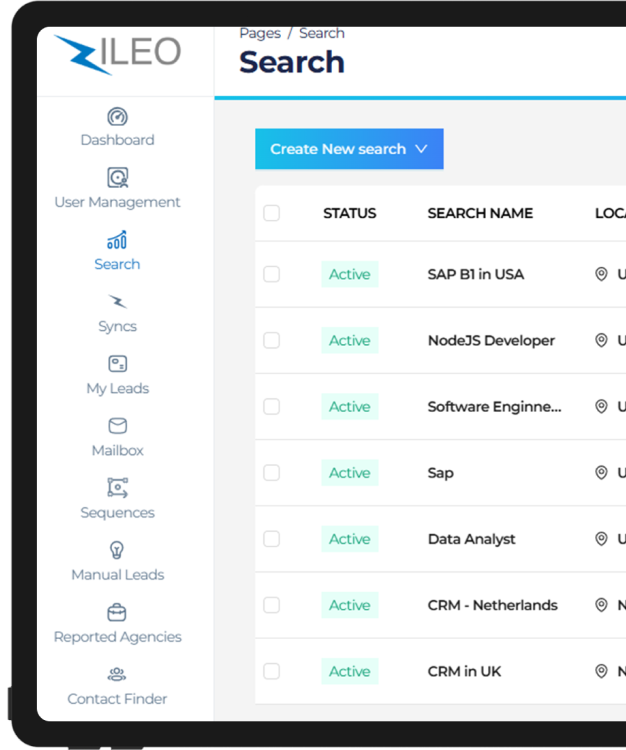Open the Reported Agencies briefcase icon
The height and width of the screenshot is (750, 626).
click(x=117, y=612)
